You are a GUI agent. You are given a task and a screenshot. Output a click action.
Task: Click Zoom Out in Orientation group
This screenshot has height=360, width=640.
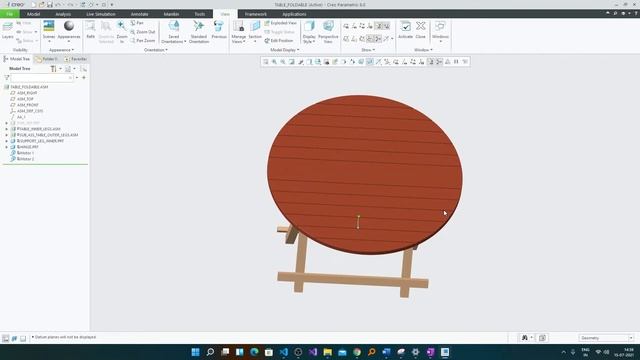[143, 32]
